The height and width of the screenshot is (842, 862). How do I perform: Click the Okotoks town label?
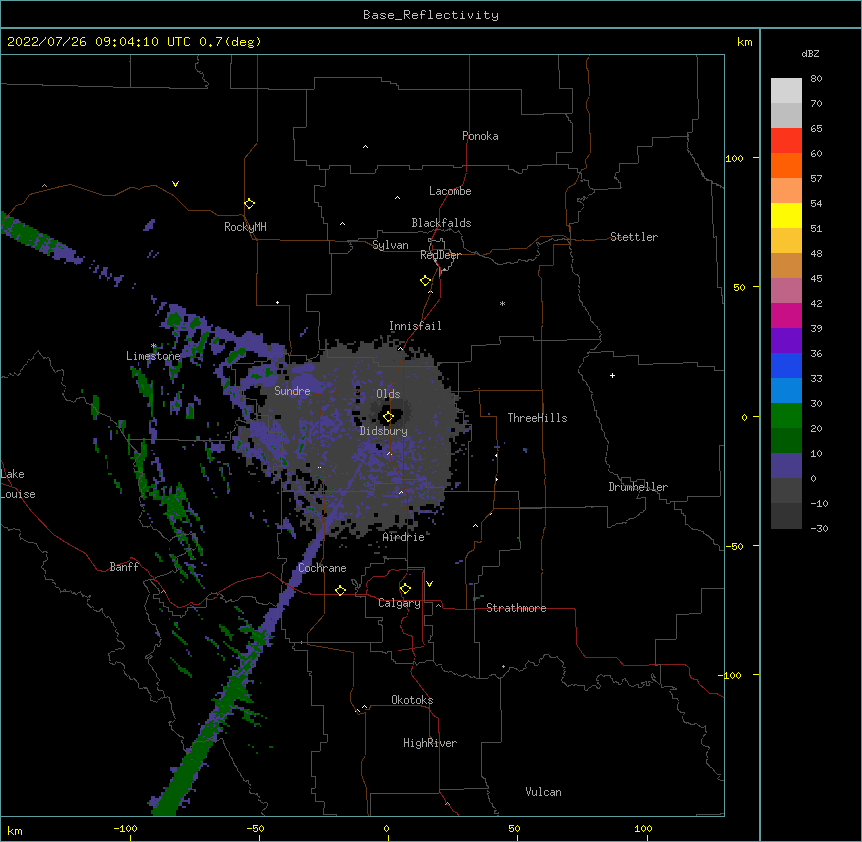click(x=412, y=700)
